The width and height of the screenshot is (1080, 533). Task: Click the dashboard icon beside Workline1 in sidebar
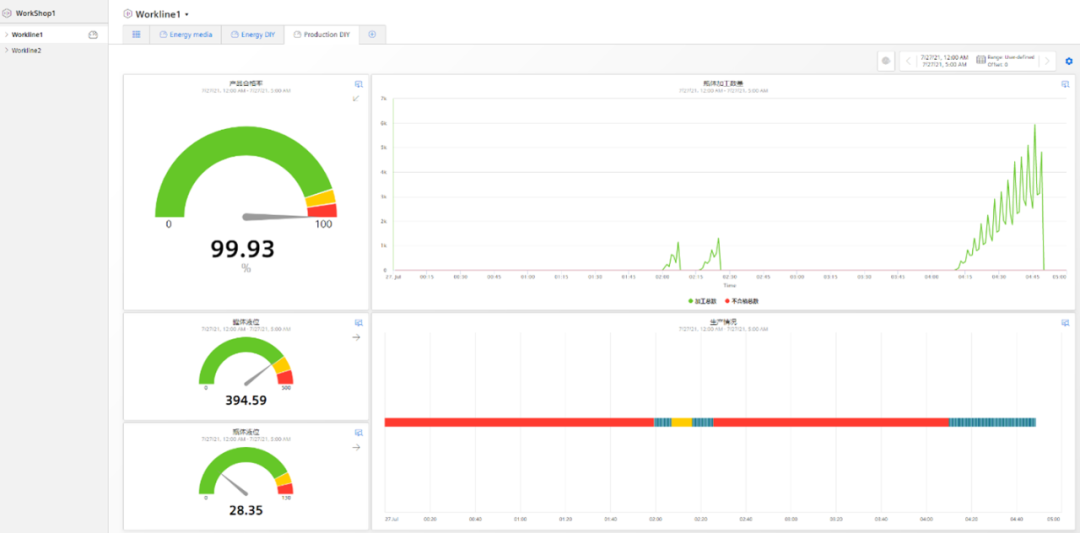[93, 35]
